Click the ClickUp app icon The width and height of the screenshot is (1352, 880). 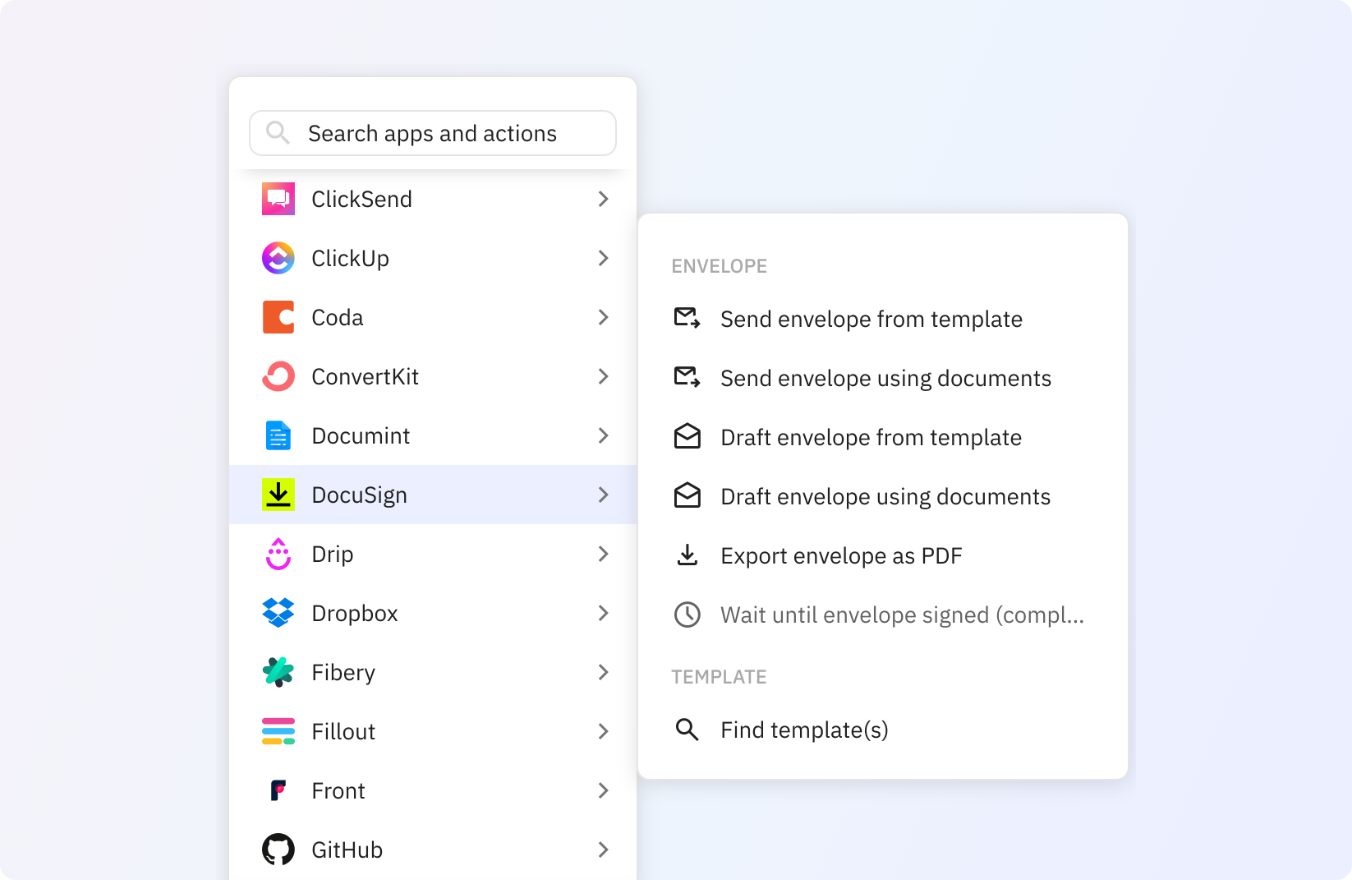pyautogui.click(x=278, y=258)
